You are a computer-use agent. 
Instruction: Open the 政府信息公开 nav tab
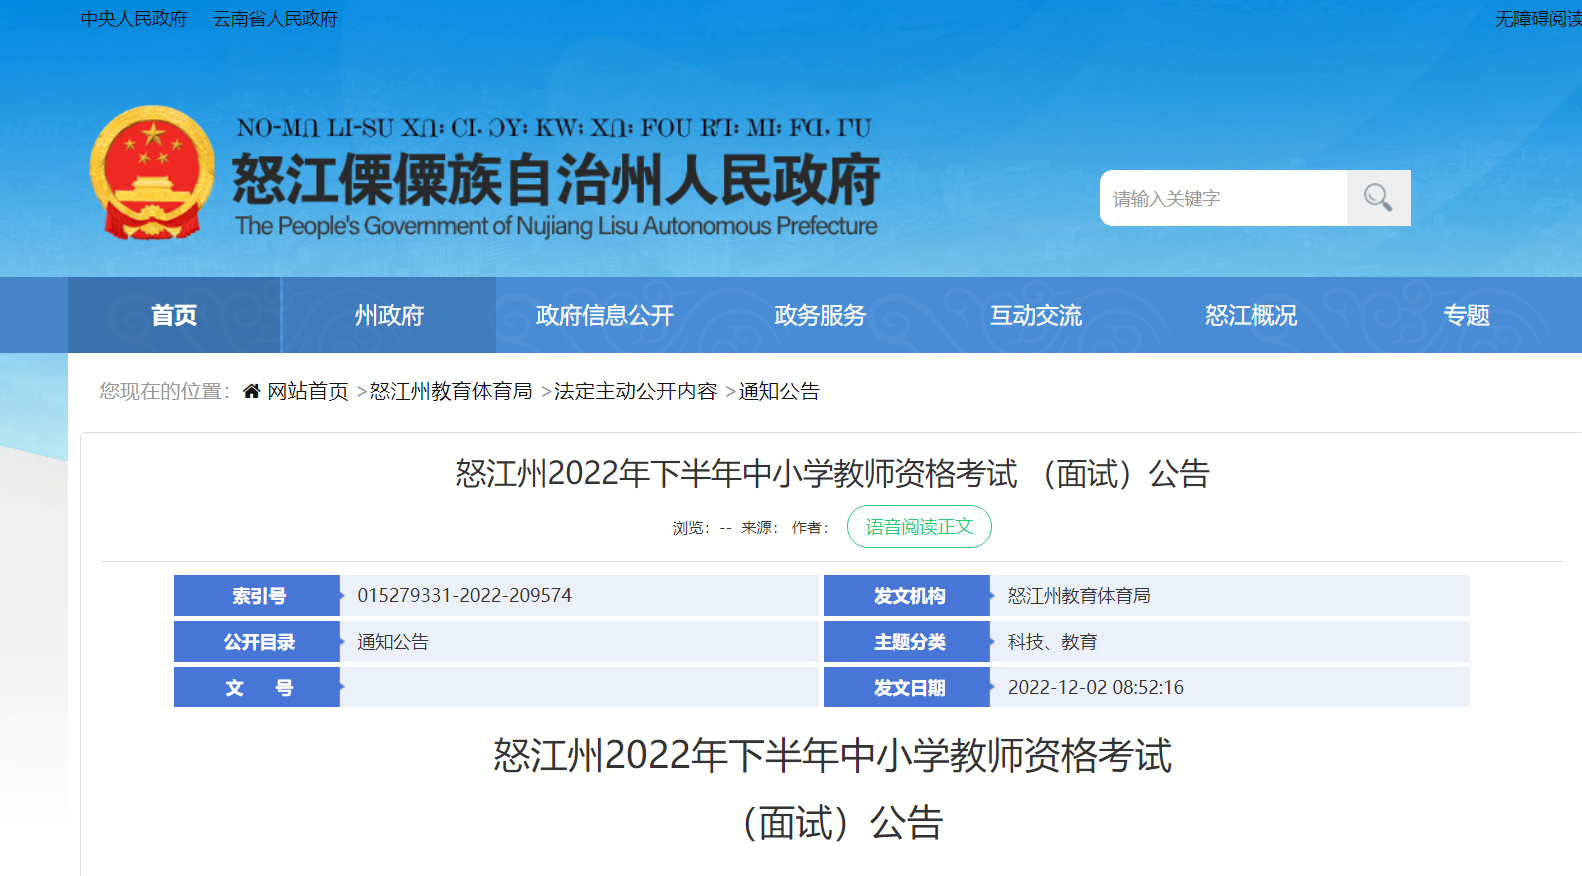click(604, 315)
